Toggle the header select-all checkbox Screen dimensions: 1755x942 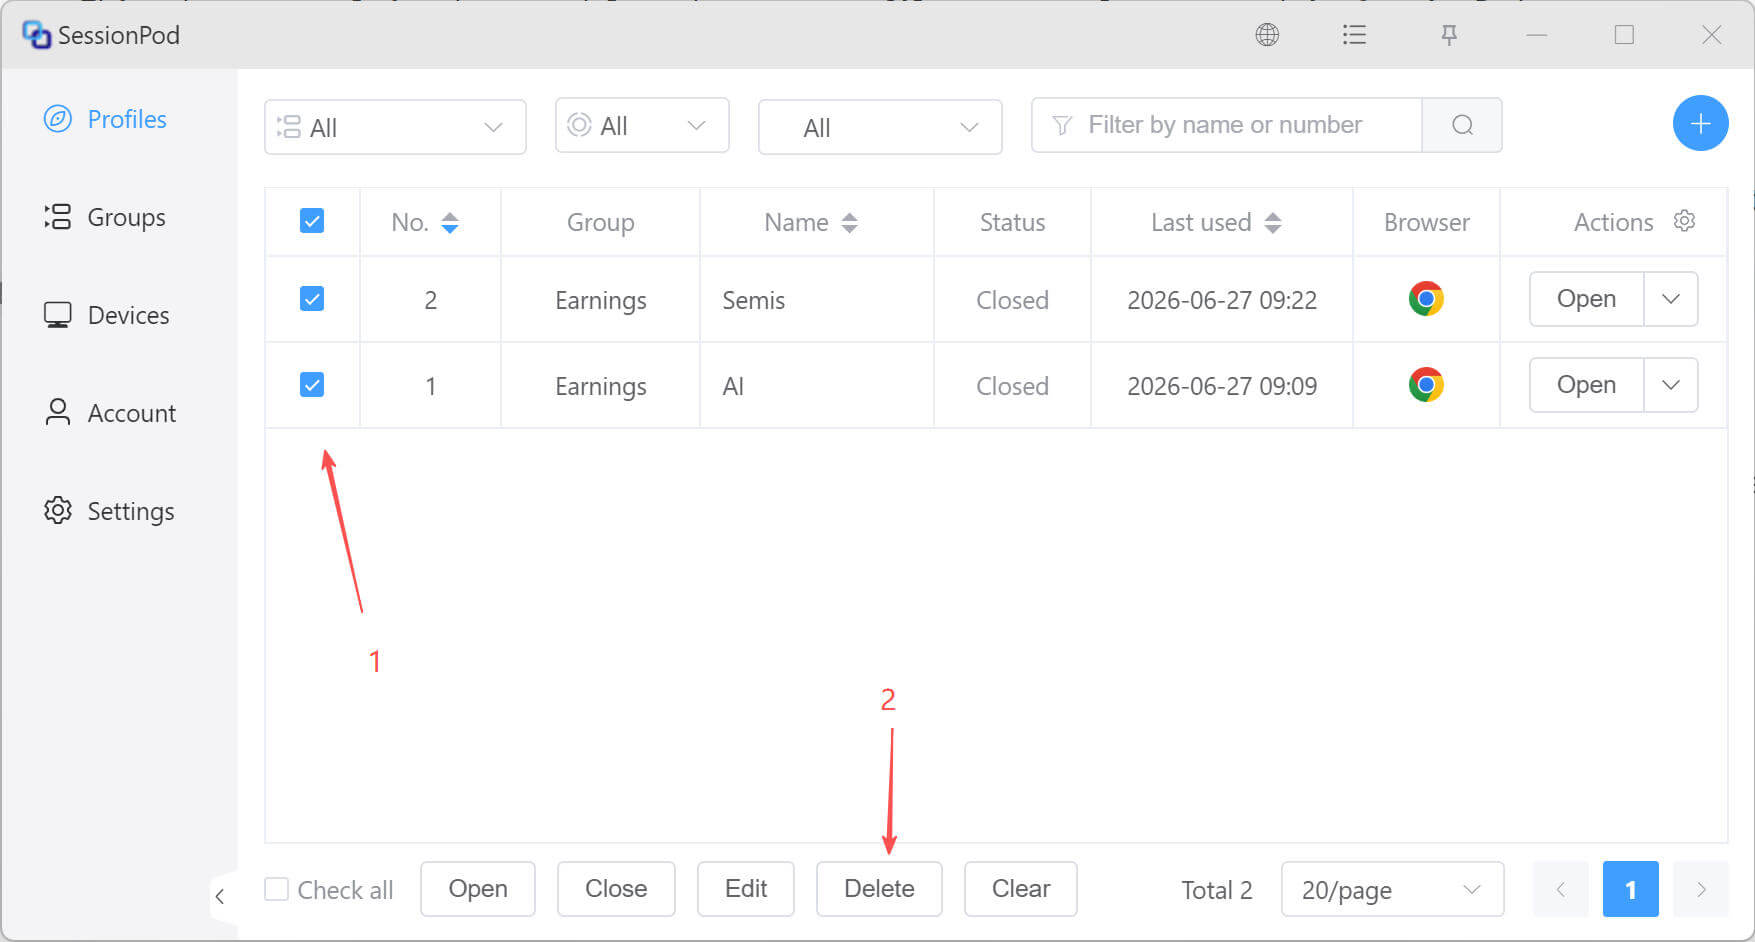tap(312, 221)
